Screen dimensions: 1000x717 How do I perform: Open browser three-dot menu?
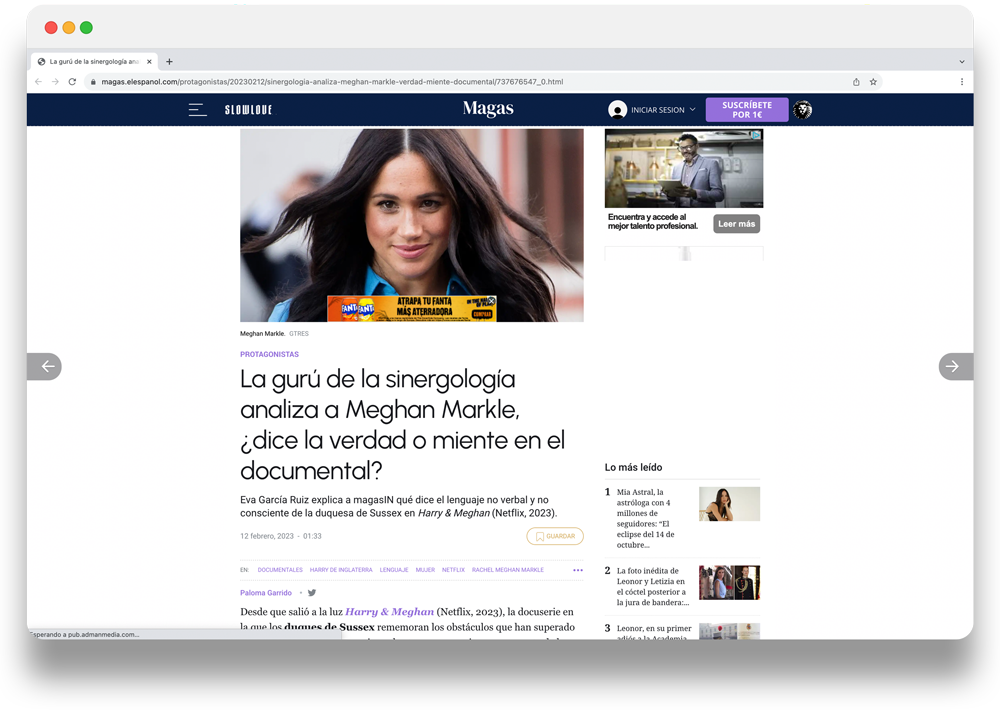pos(962,82)
